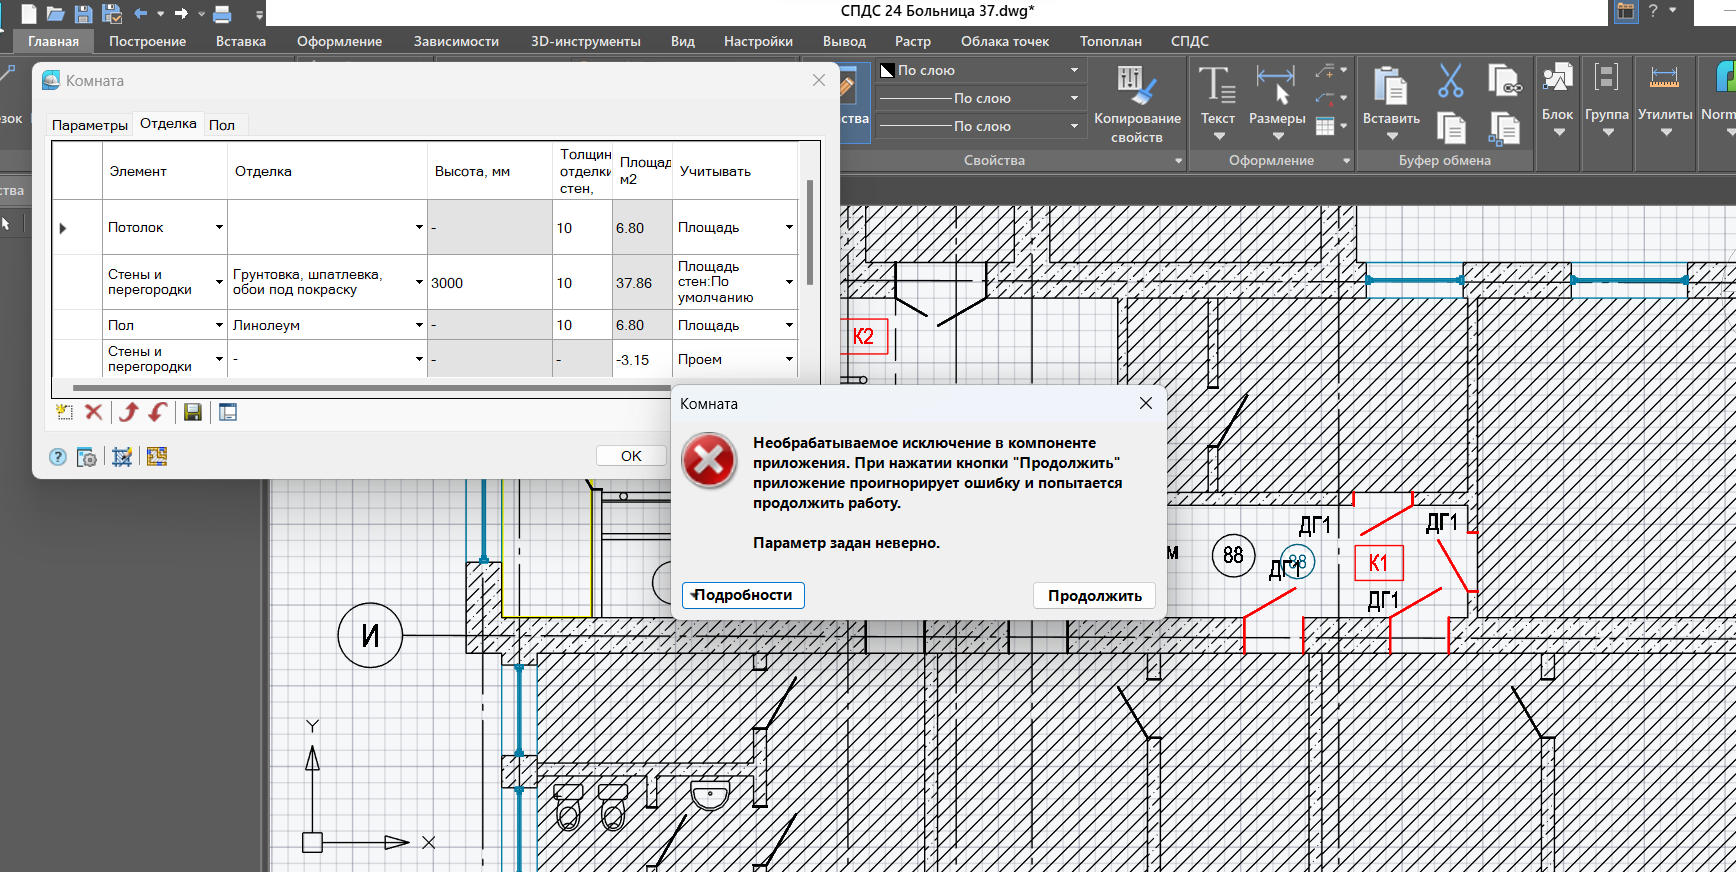
Task: Click the horizontal scrollbar under the table
Action: [370, 387]
